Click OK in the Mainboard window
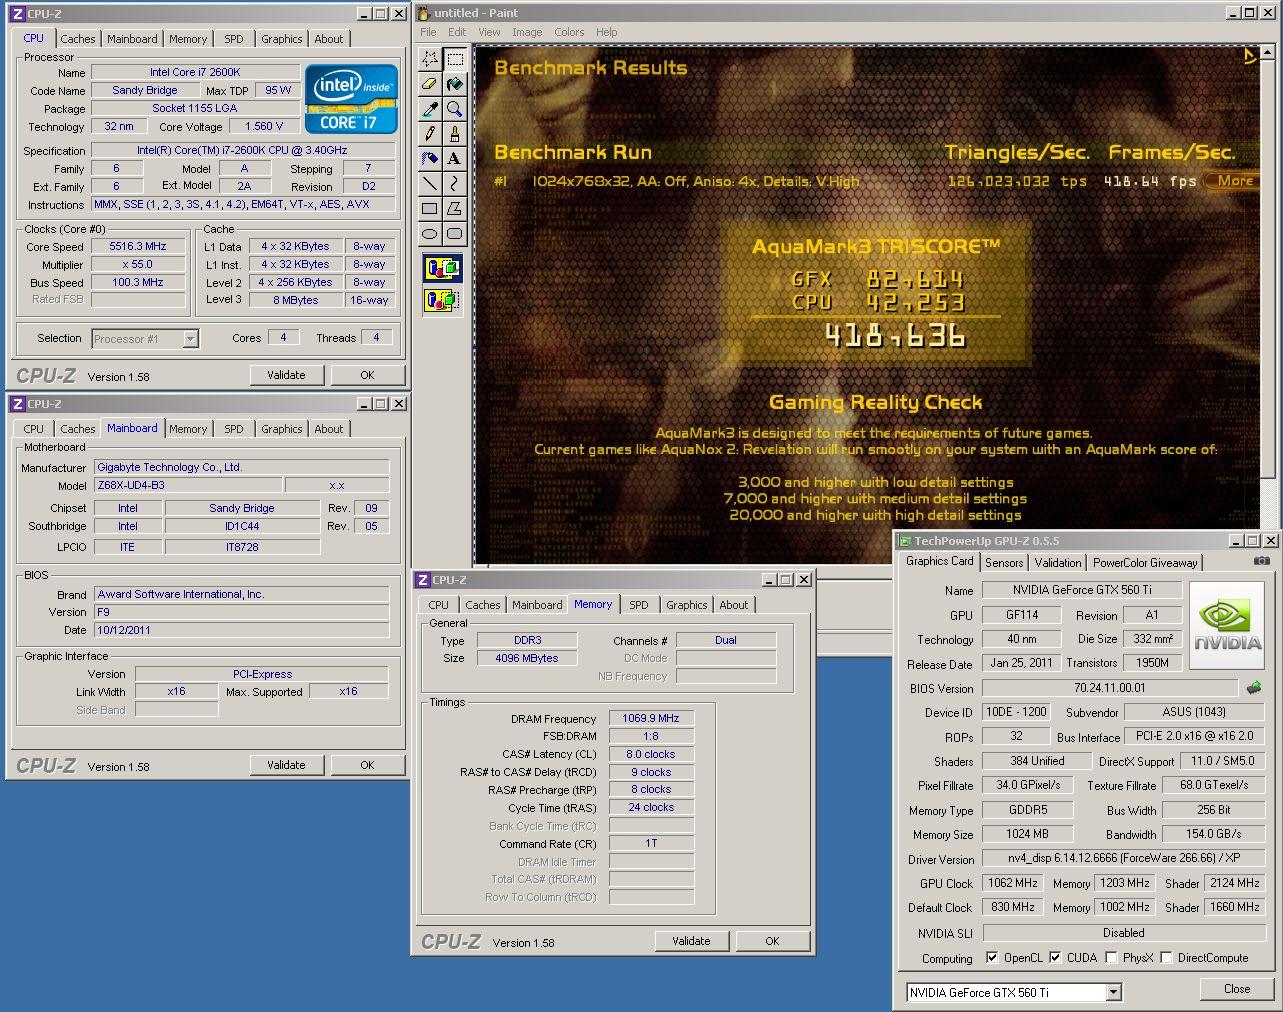 point(367,765)
